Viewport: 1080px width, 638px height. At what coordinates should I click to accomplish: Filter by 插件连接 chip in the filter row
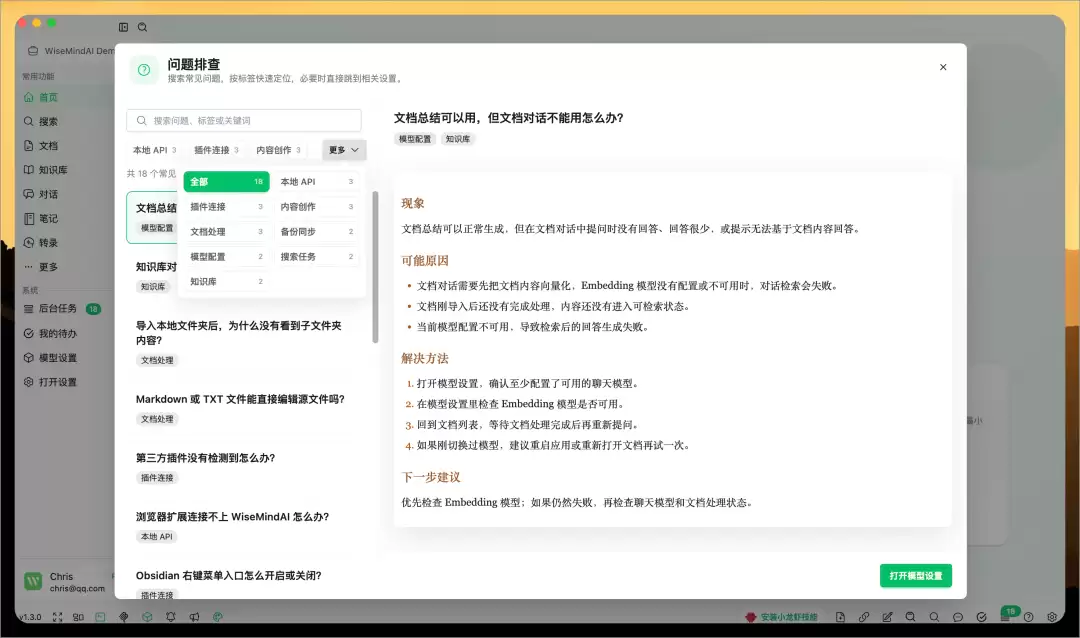point(216,150)
